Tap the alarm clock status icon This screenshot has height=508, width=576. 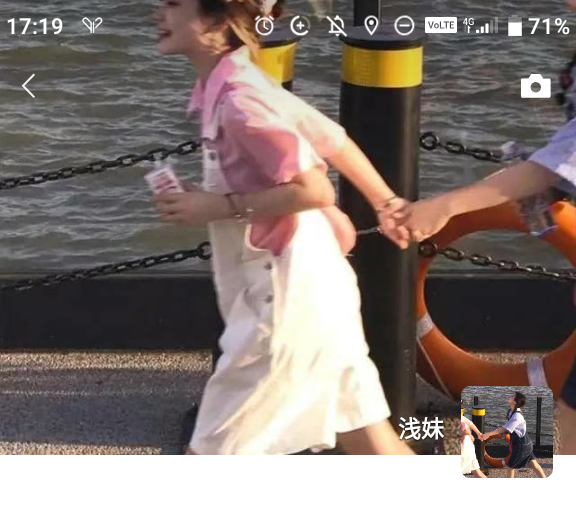[x=264, y=26]
